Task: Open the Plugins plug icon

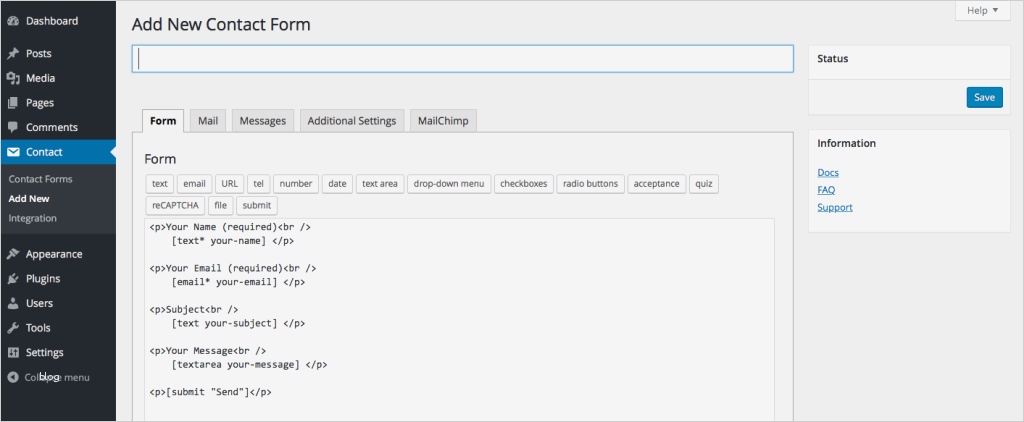Action: tap(13, 279)
